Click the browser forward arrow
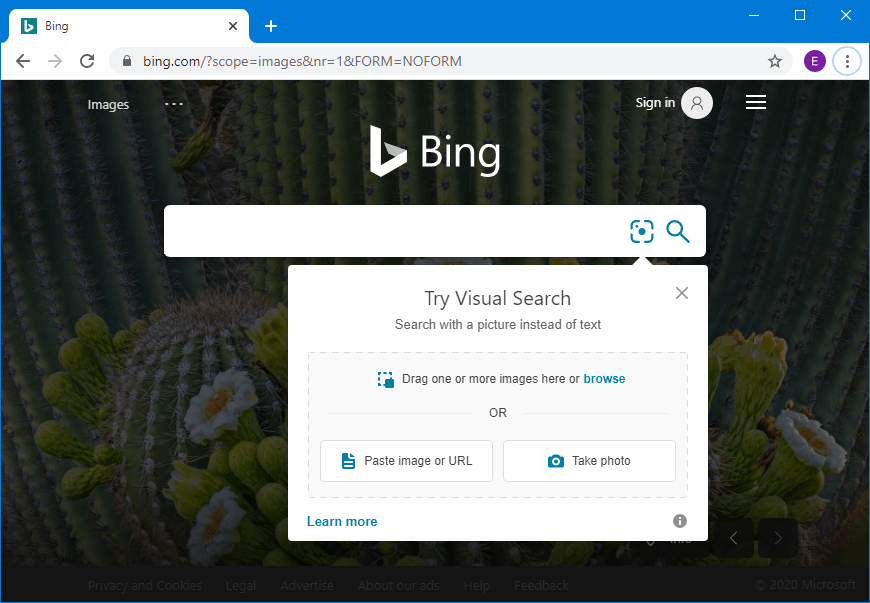 (55, 61)
